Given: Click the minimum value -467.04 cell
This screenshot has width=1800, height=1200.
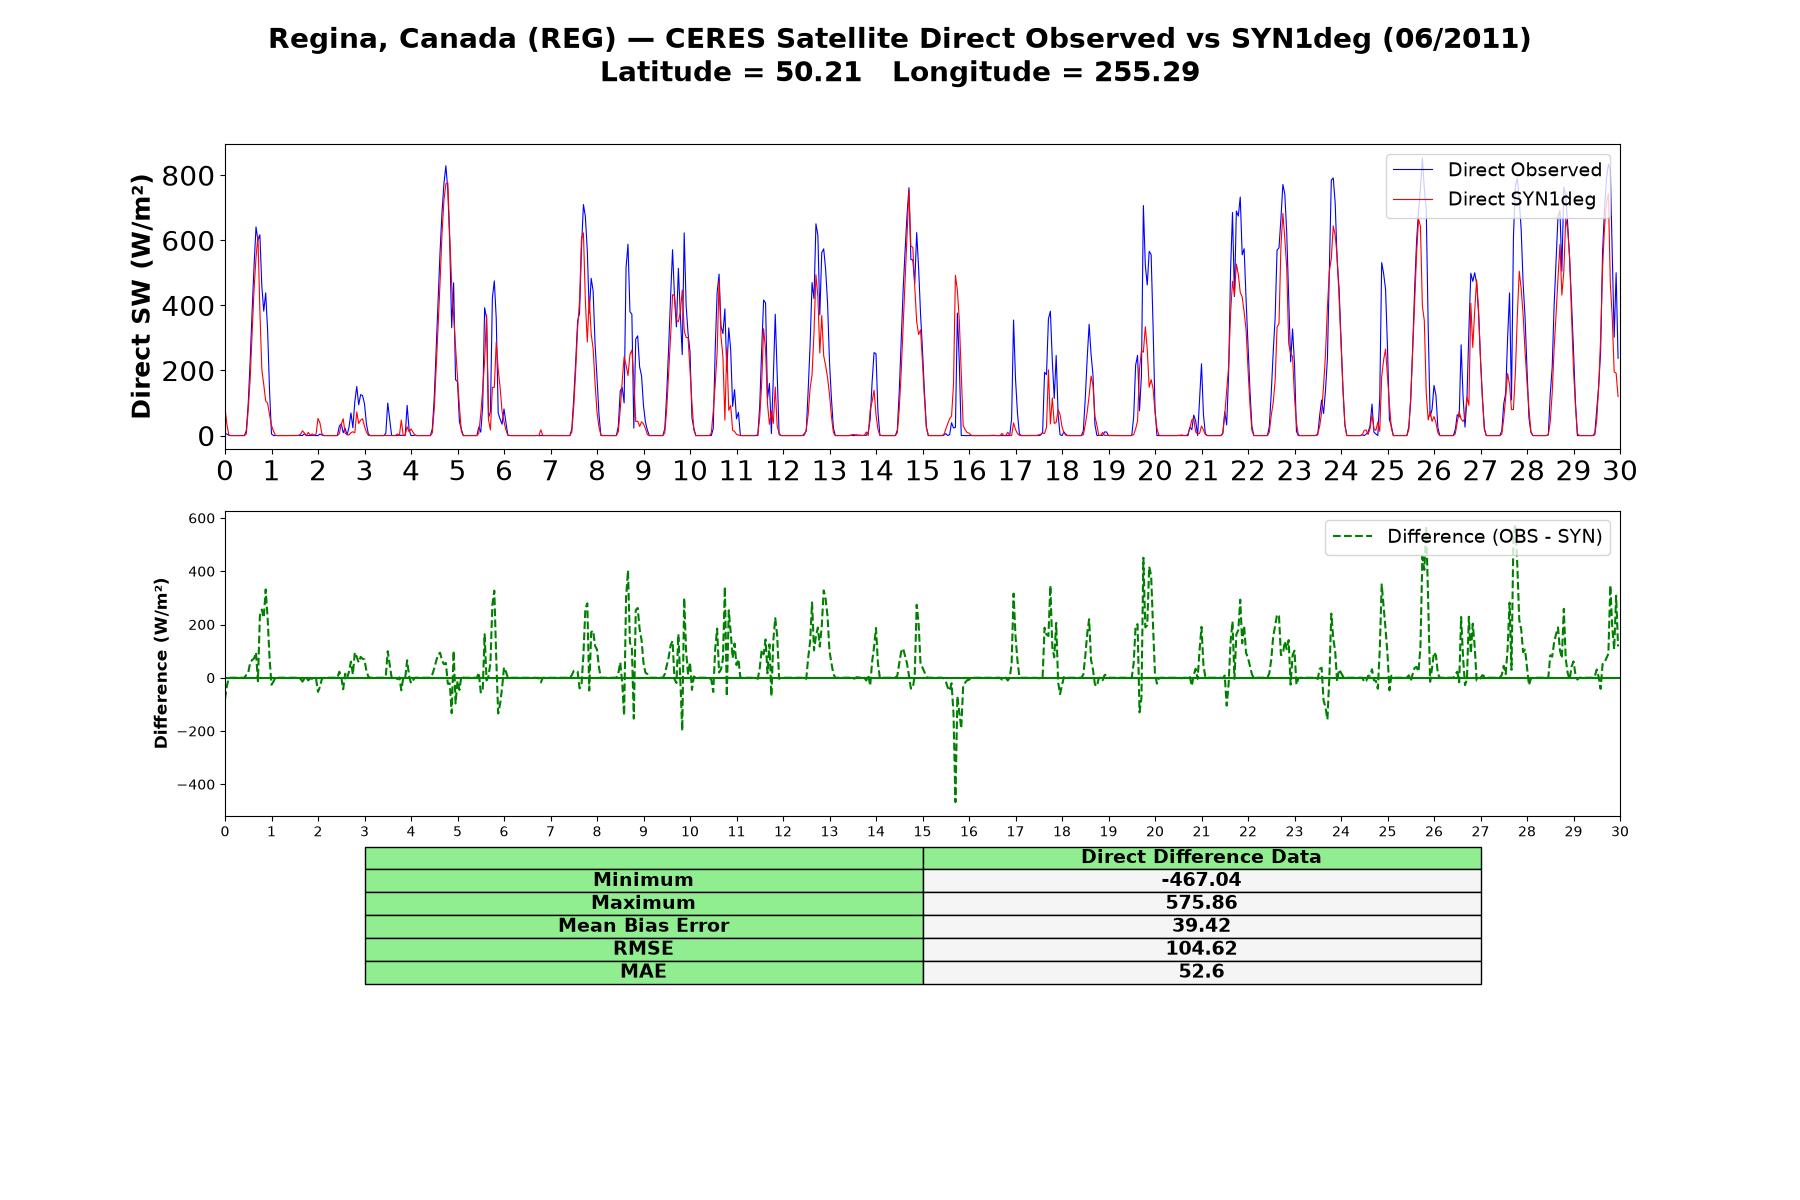Looking at the screenshot, I should pos(1202,880).
